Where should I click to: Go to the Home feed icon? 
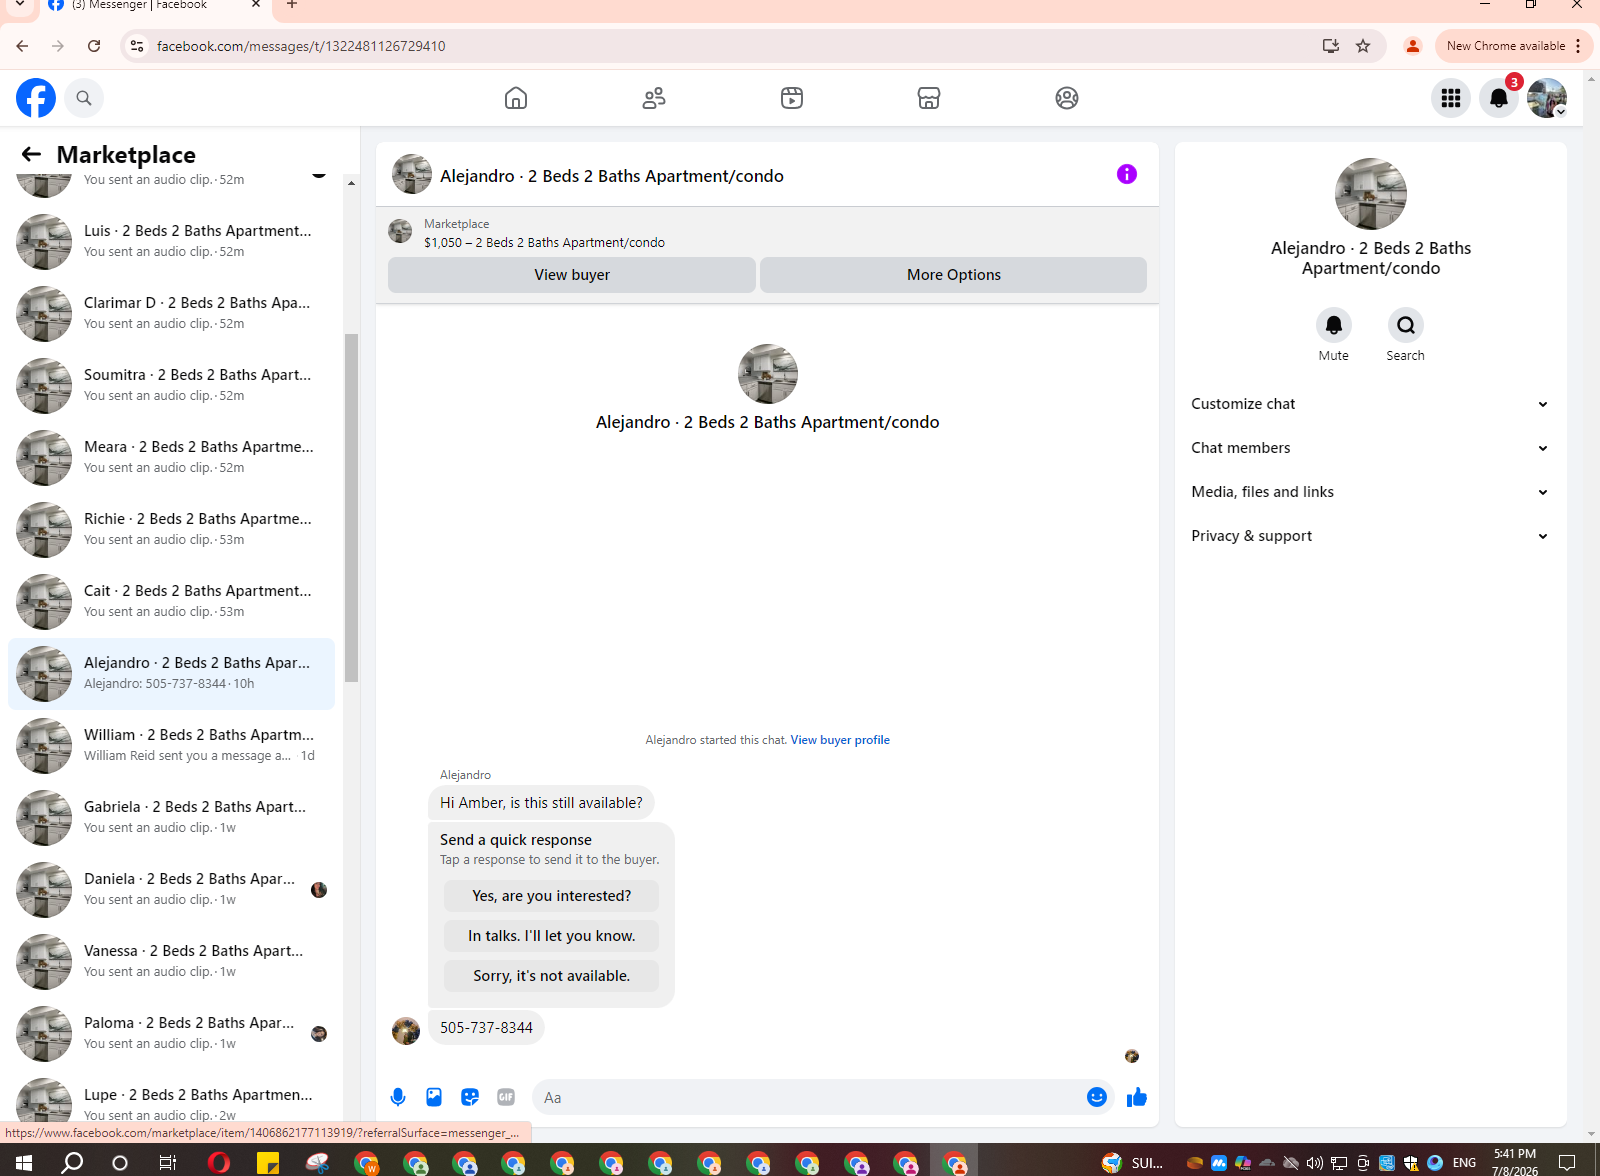coord(516,98)
